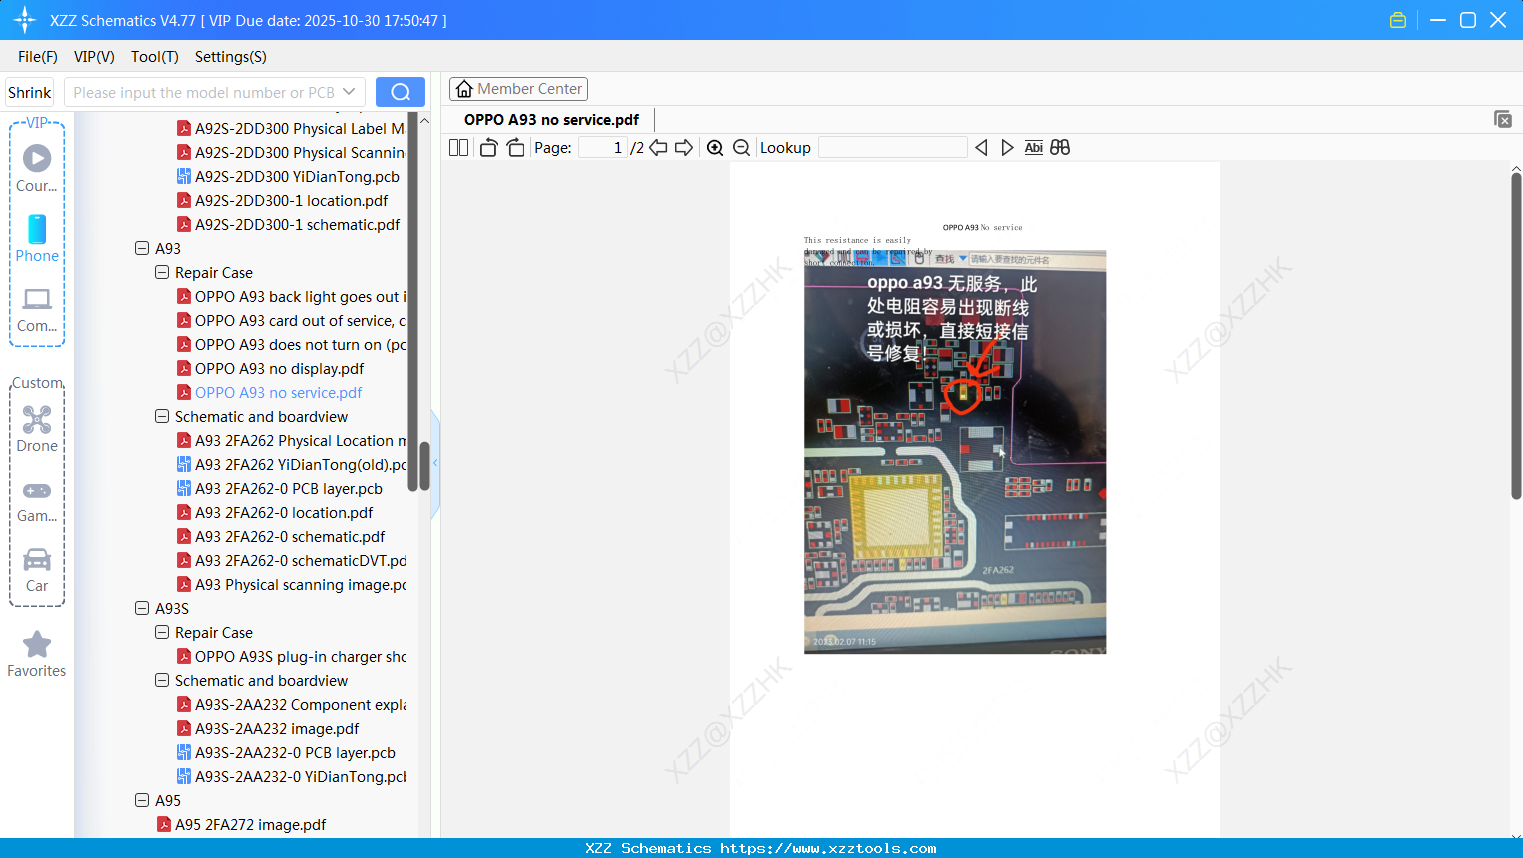Open the Tool(T) menu
The width and height of the screenshot is (1523, 858).
155,57
